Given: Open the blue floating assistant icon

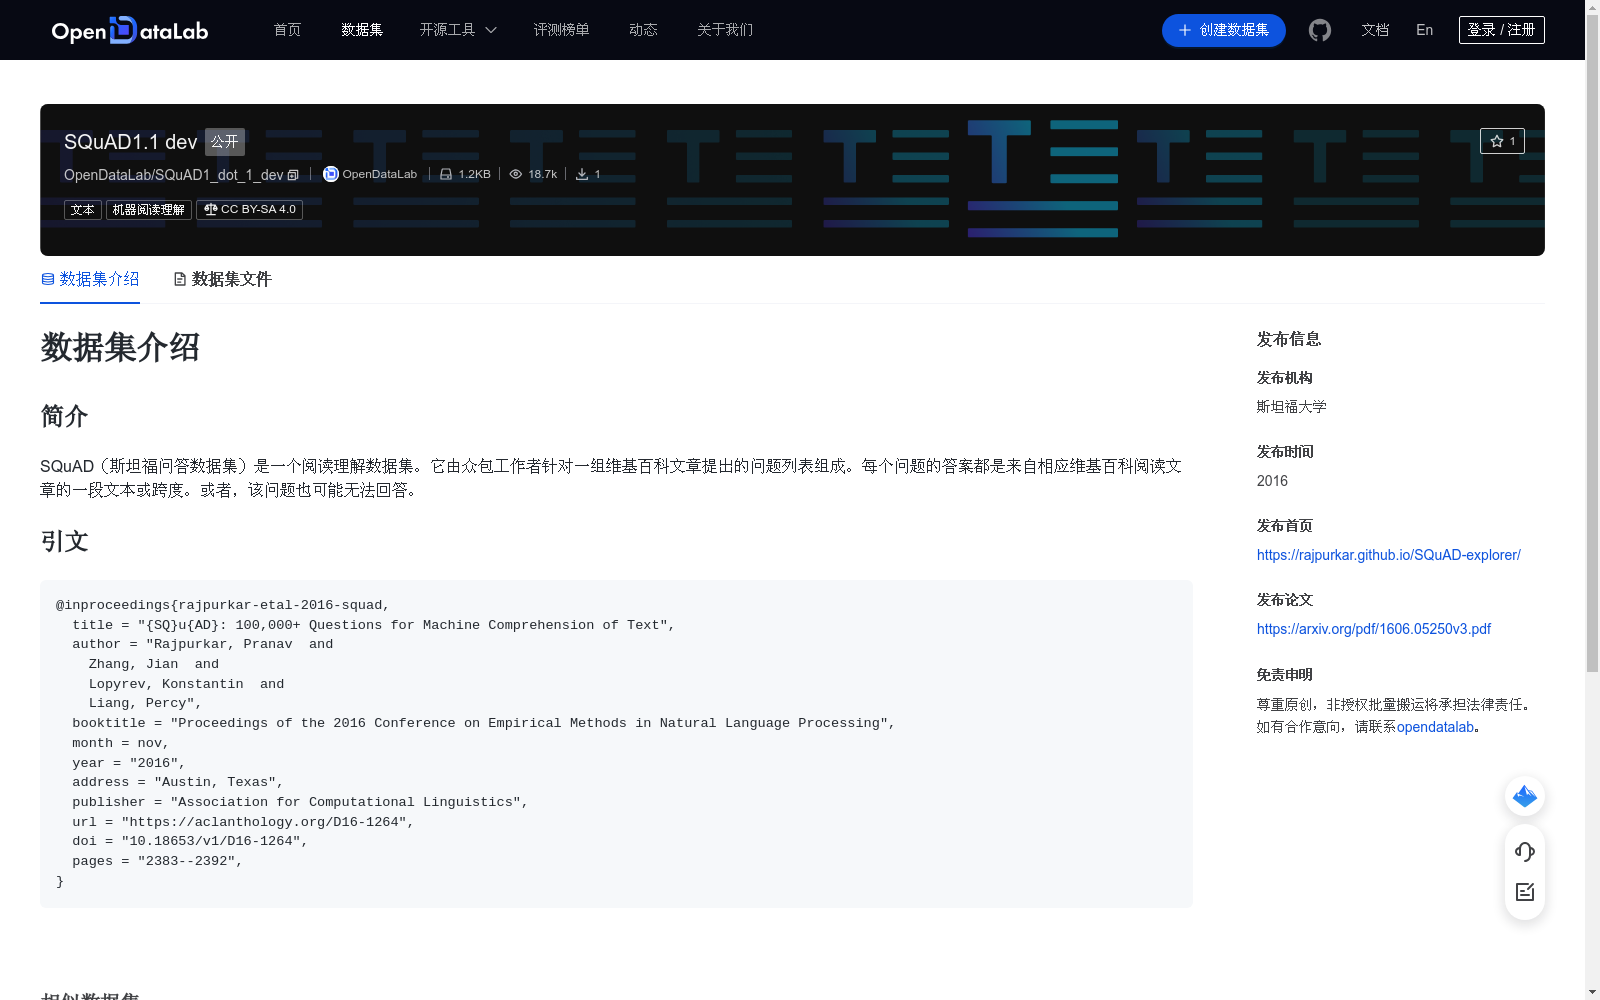Looking at the screenshot, I should [1525, 796].
